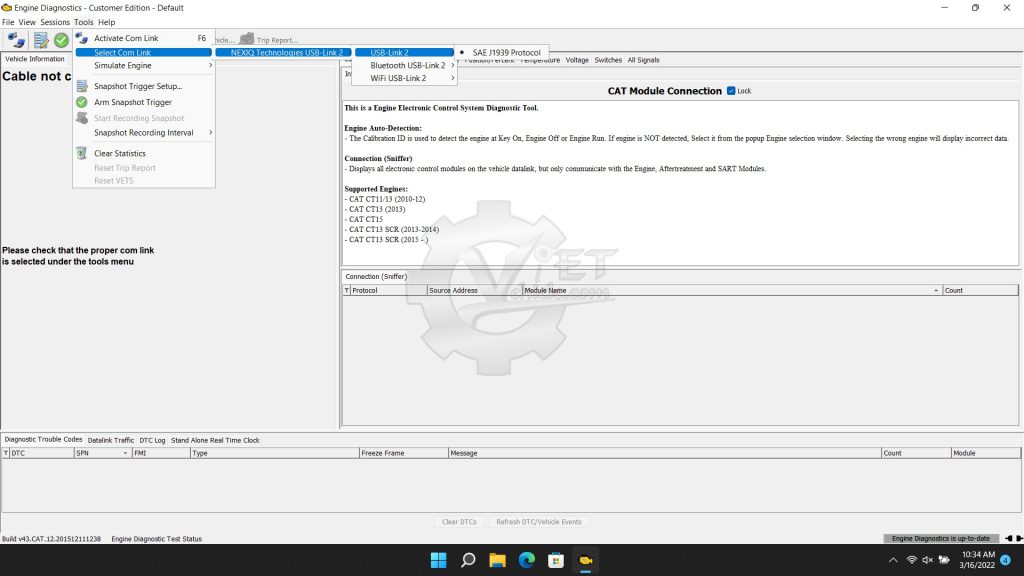Click the Snapshot Trigger Setup icon in menu
The width and height of the screenshot is (1024, 576).
[83, 86]
